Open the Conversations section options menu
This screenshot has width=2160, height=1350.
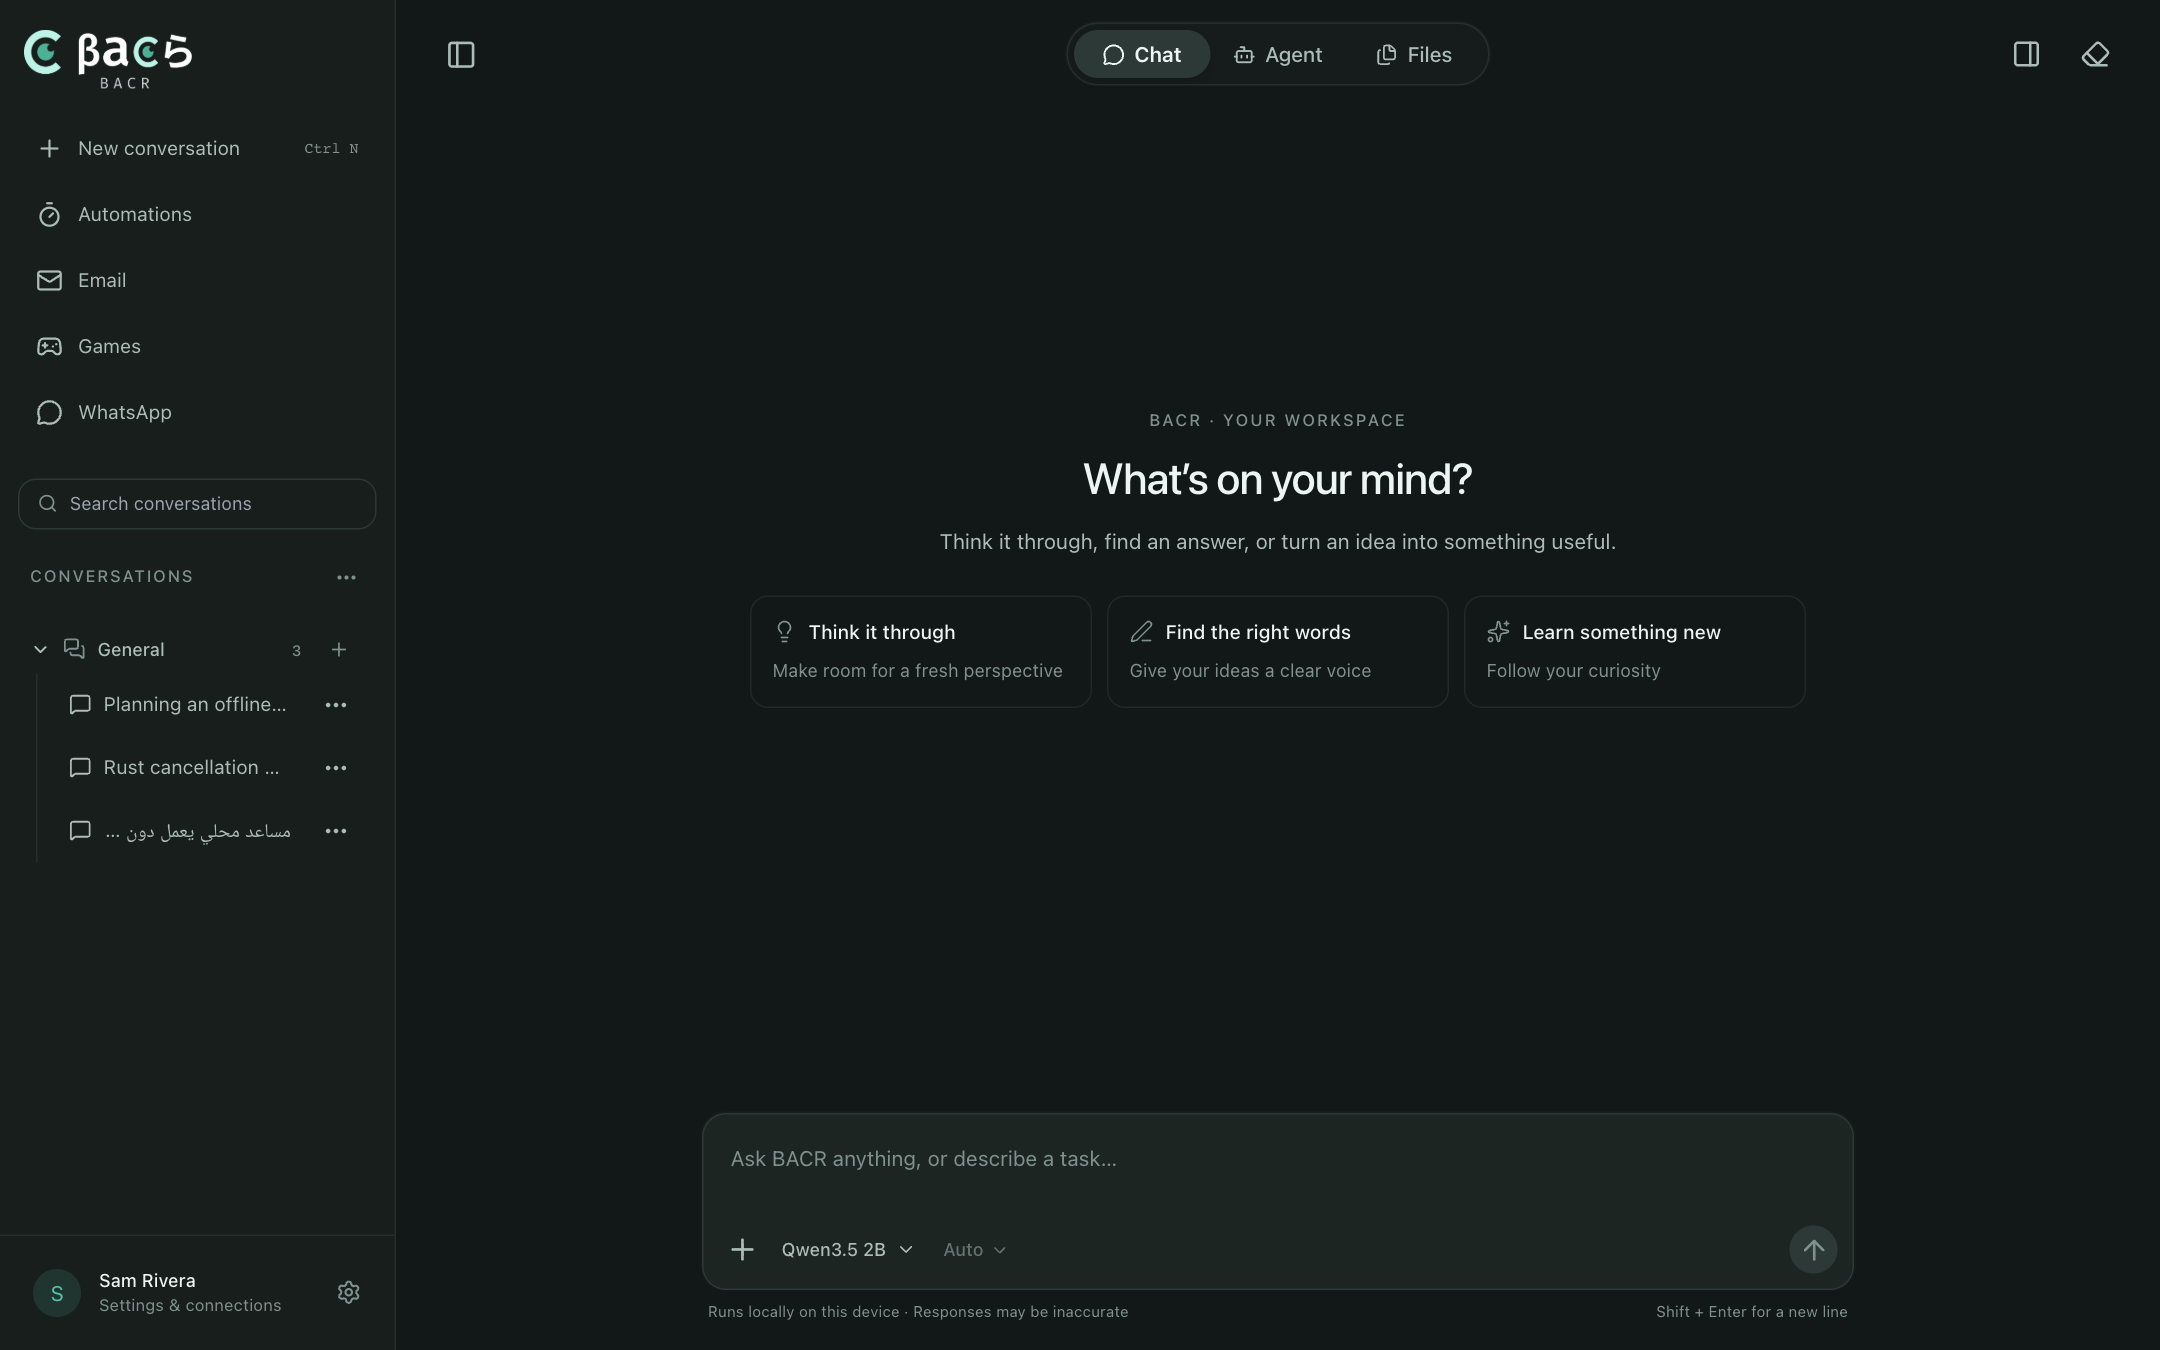point(346,577)
